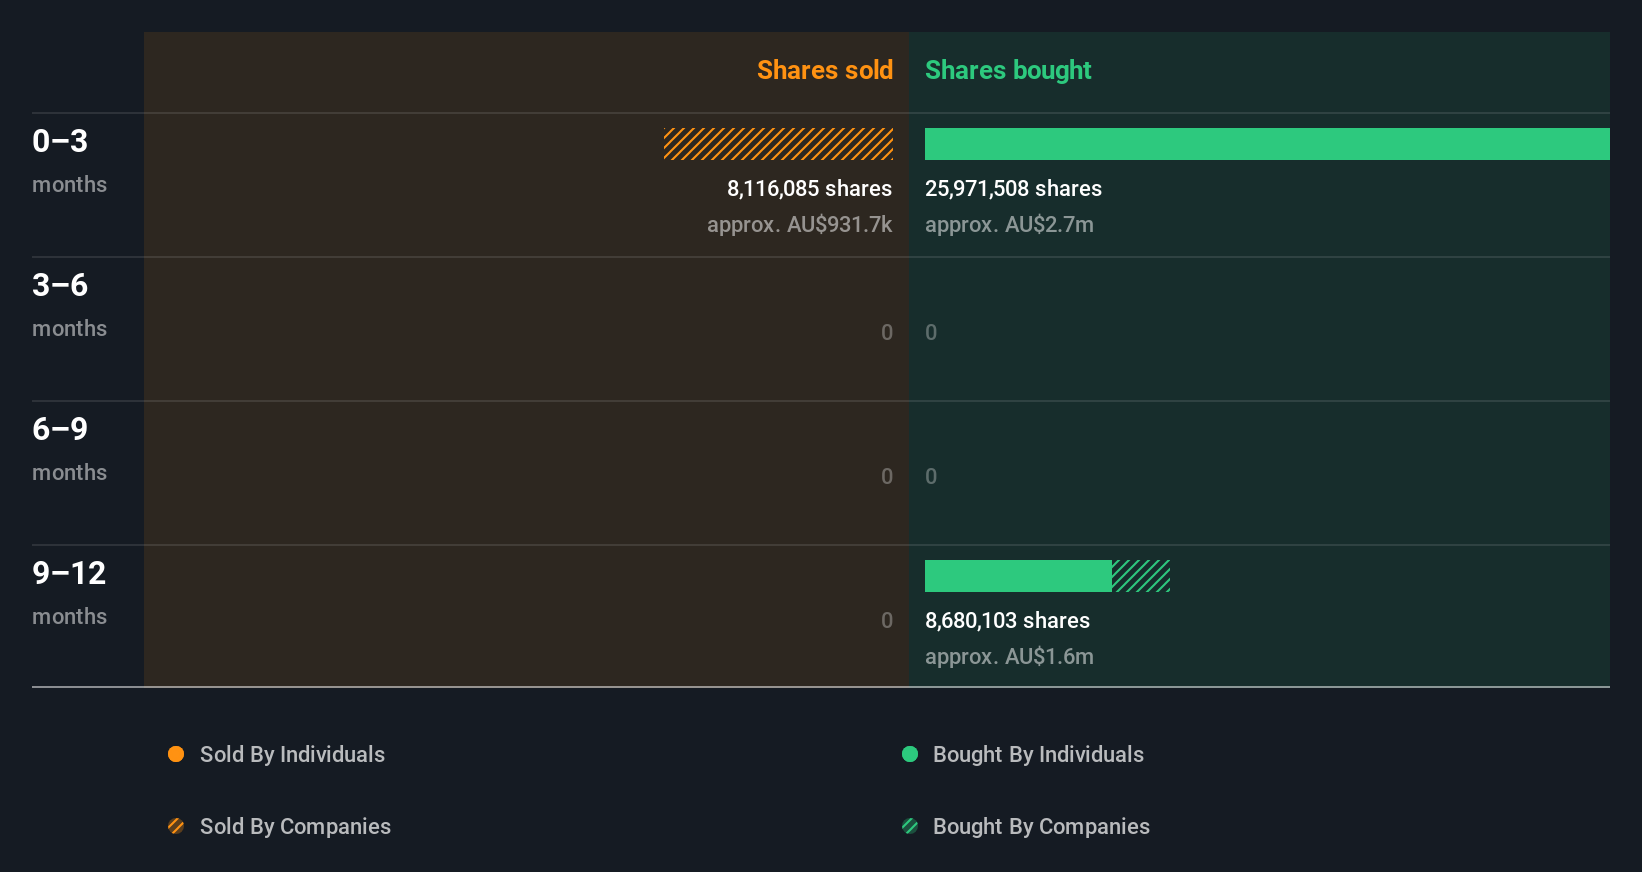Select the Bought By Individuals legend label

point(1038,754)
